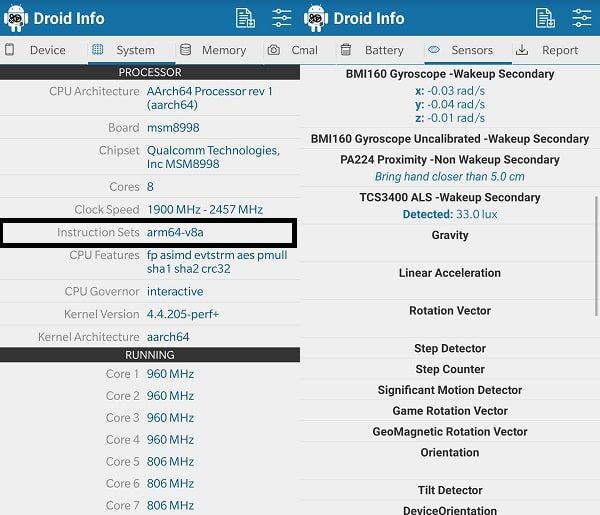Click the 'Detected: 33.0 lux' reading
The width and height of the screenshot is (600, 515).
pos(450,214)
